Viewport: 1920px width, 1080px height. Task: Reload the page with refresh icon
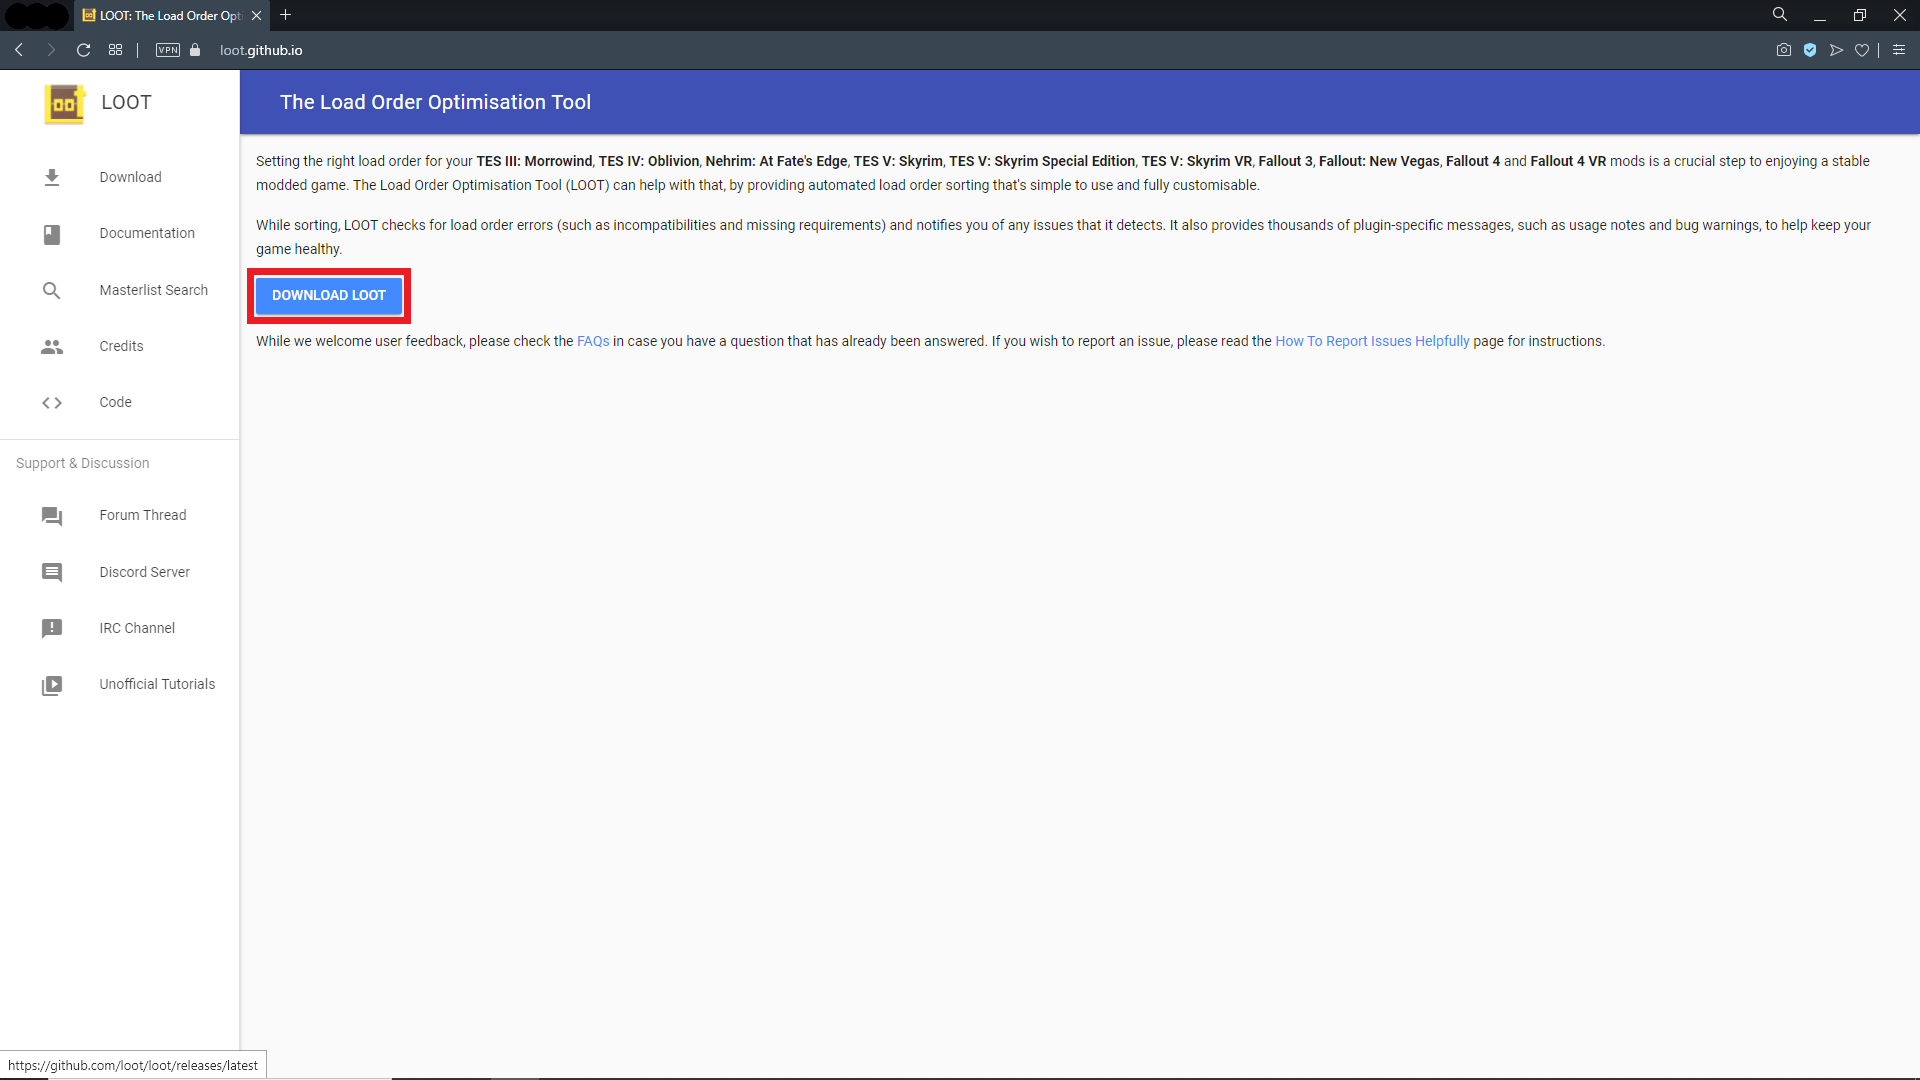point(84,50)
